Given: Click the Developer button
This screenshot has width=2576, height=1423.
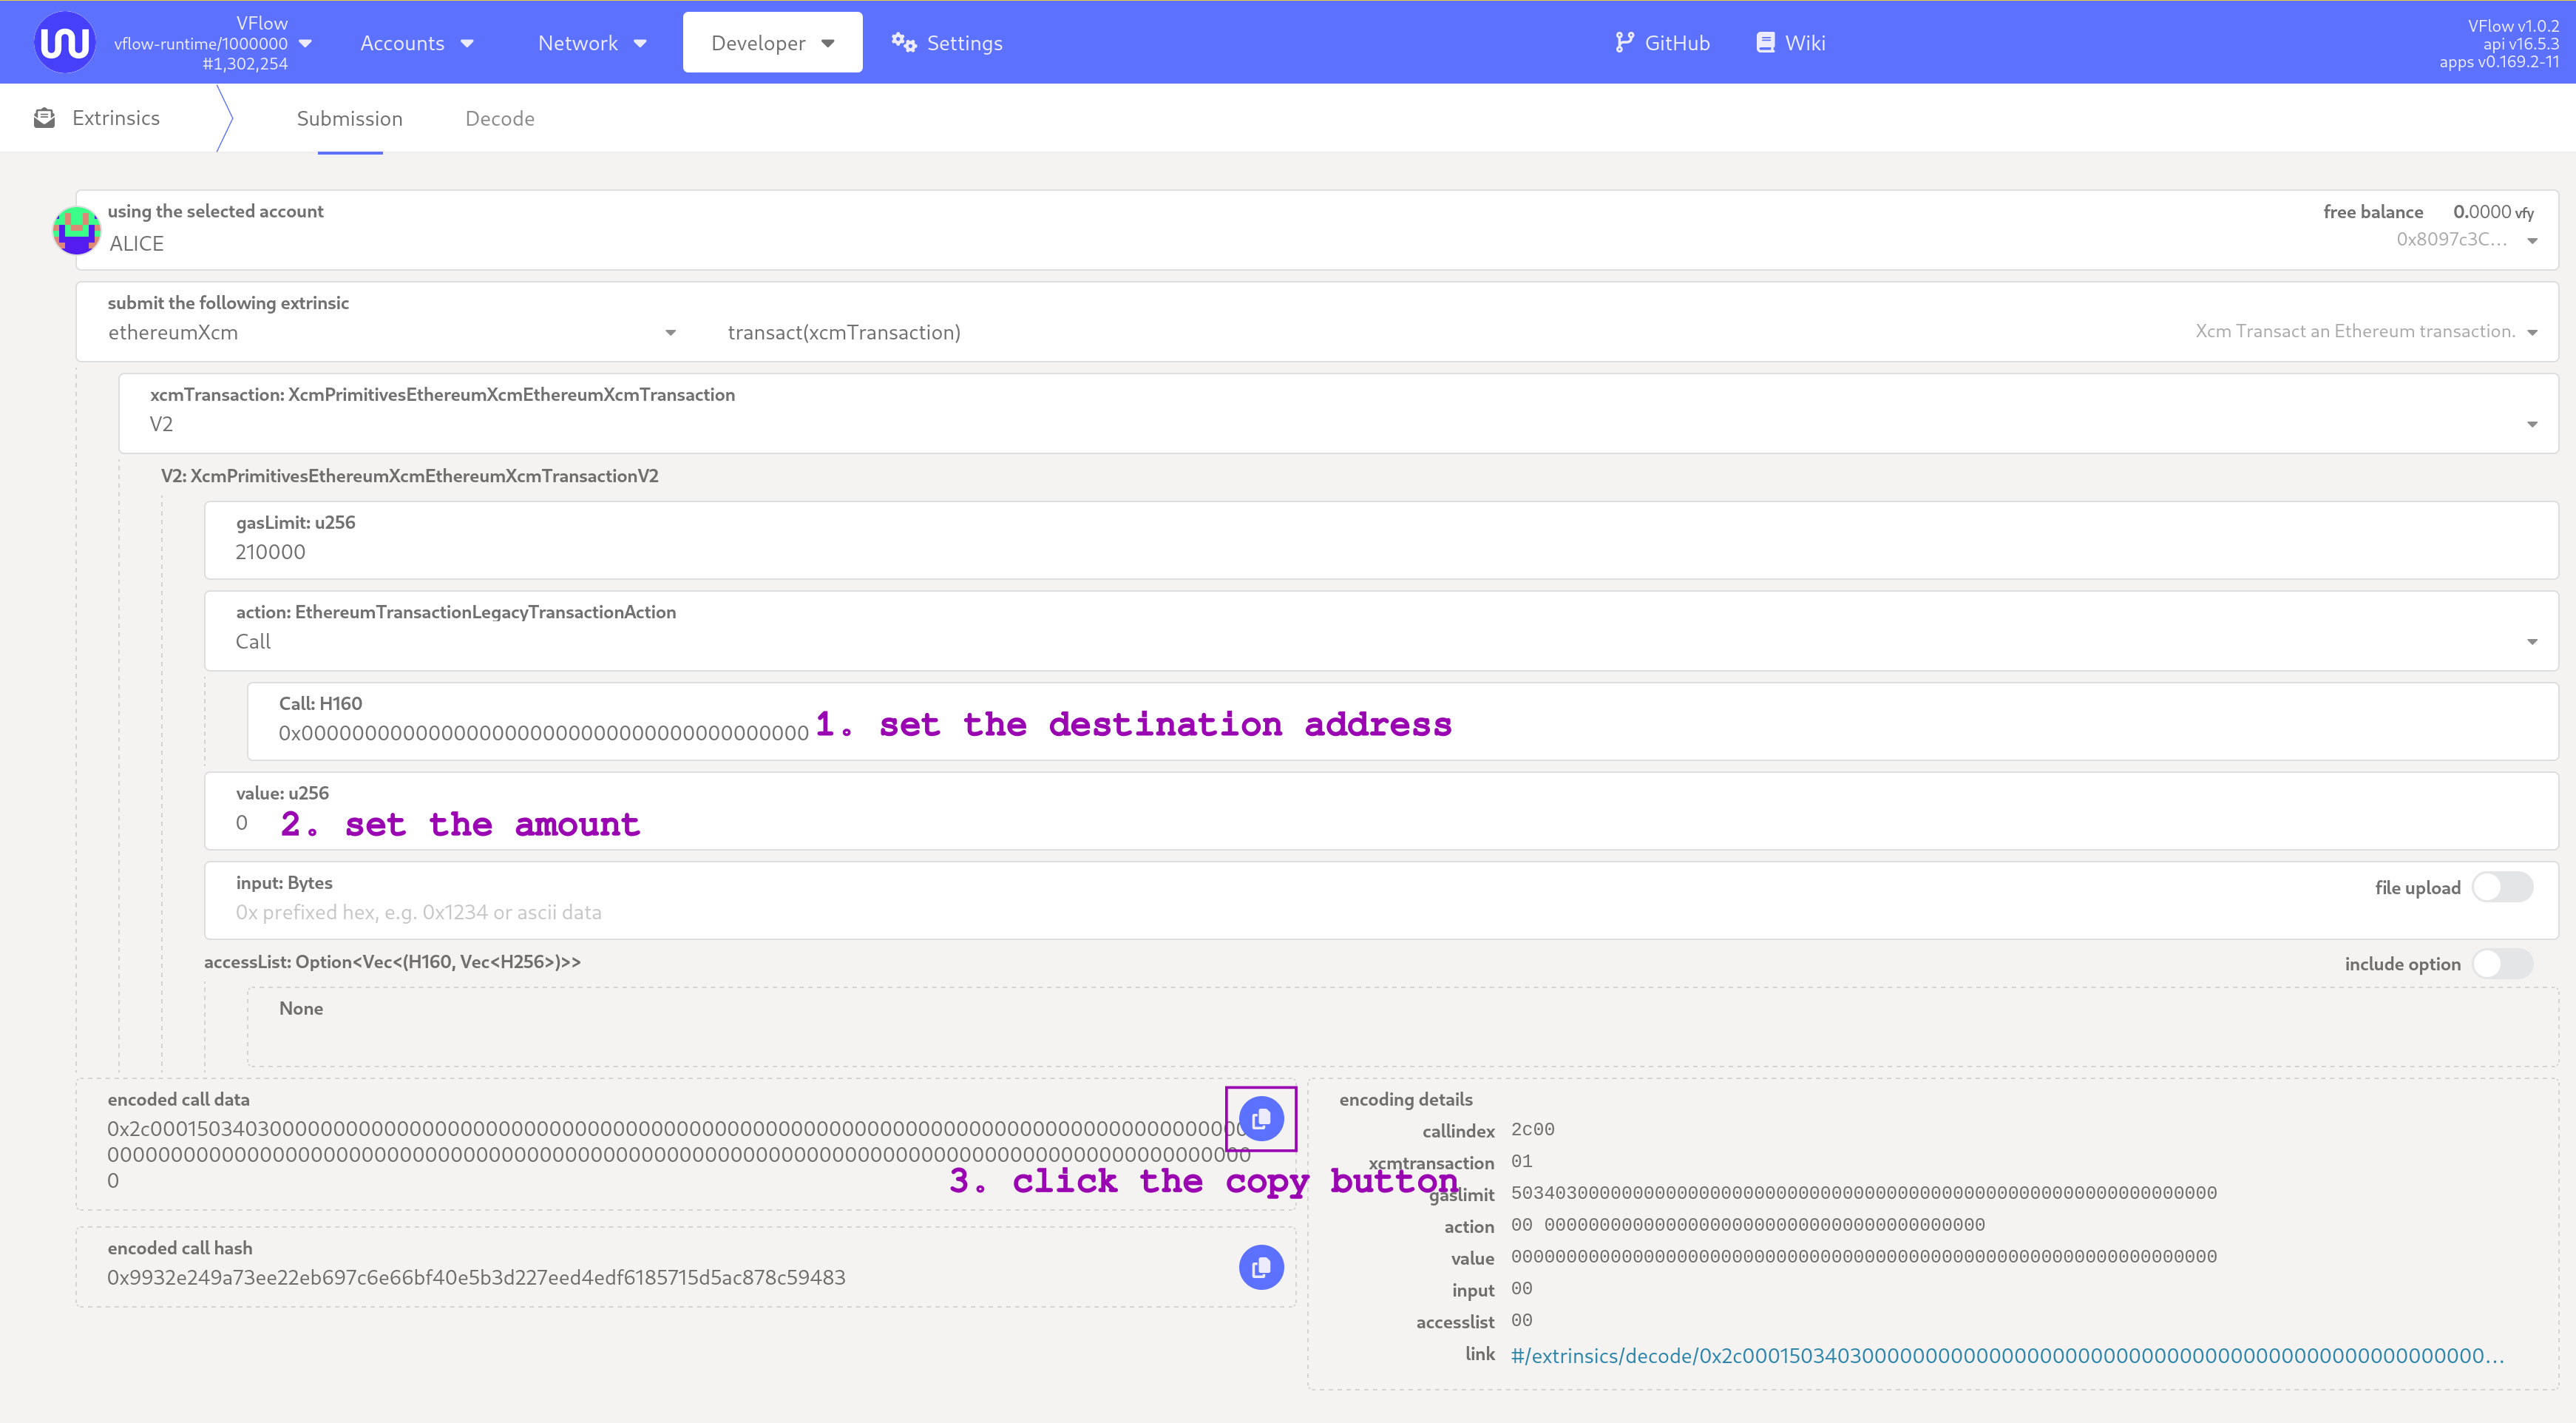Looking at the screenshot, I should point(772,42).
